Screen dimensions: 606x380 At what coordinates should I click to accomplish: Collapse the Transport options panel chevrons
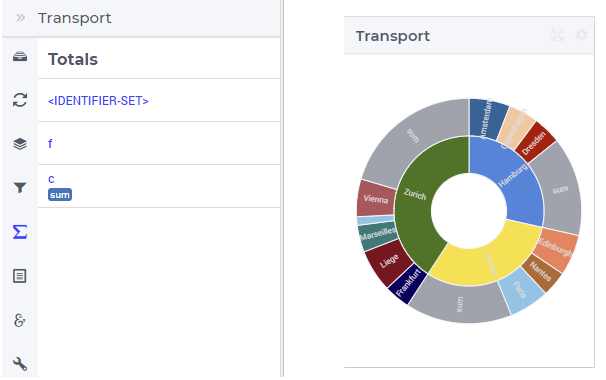click(x=20, y=18)
